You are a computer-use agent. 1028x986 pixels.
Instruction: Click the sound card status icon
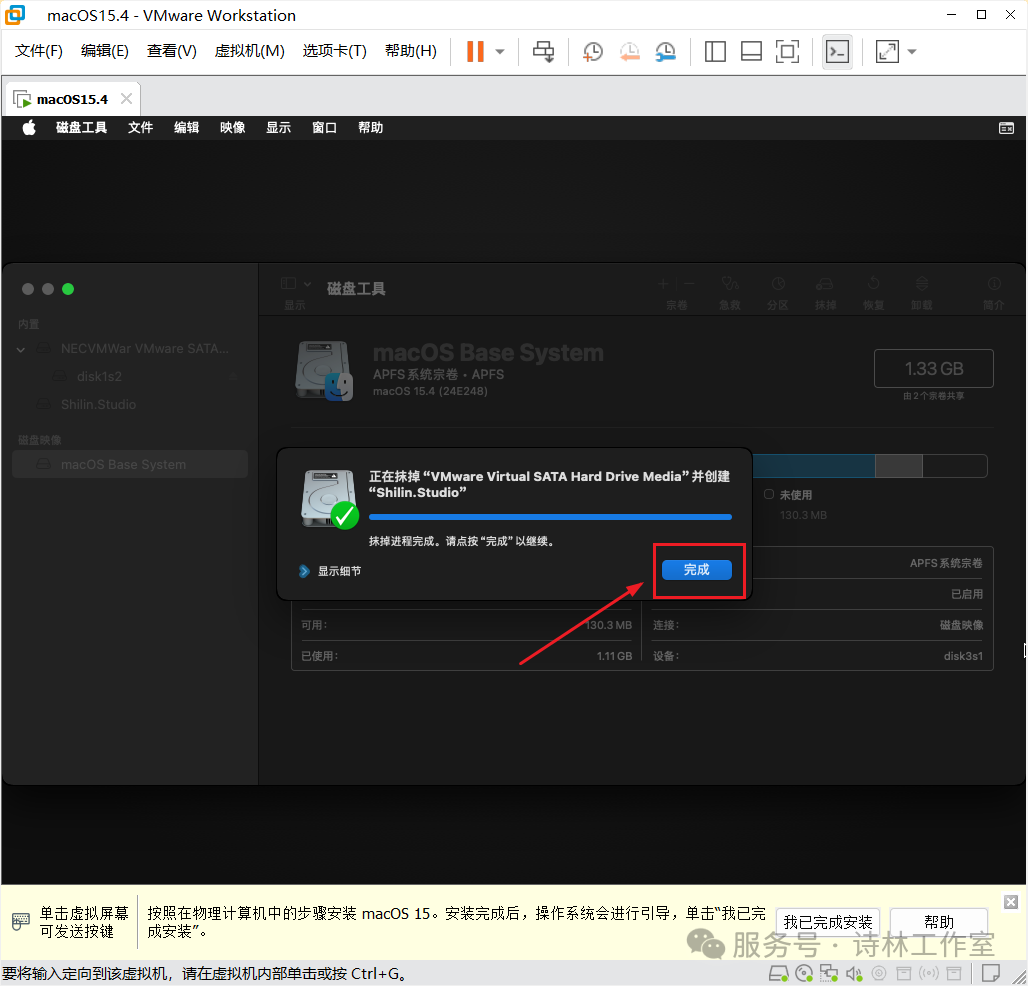(854, 974)
